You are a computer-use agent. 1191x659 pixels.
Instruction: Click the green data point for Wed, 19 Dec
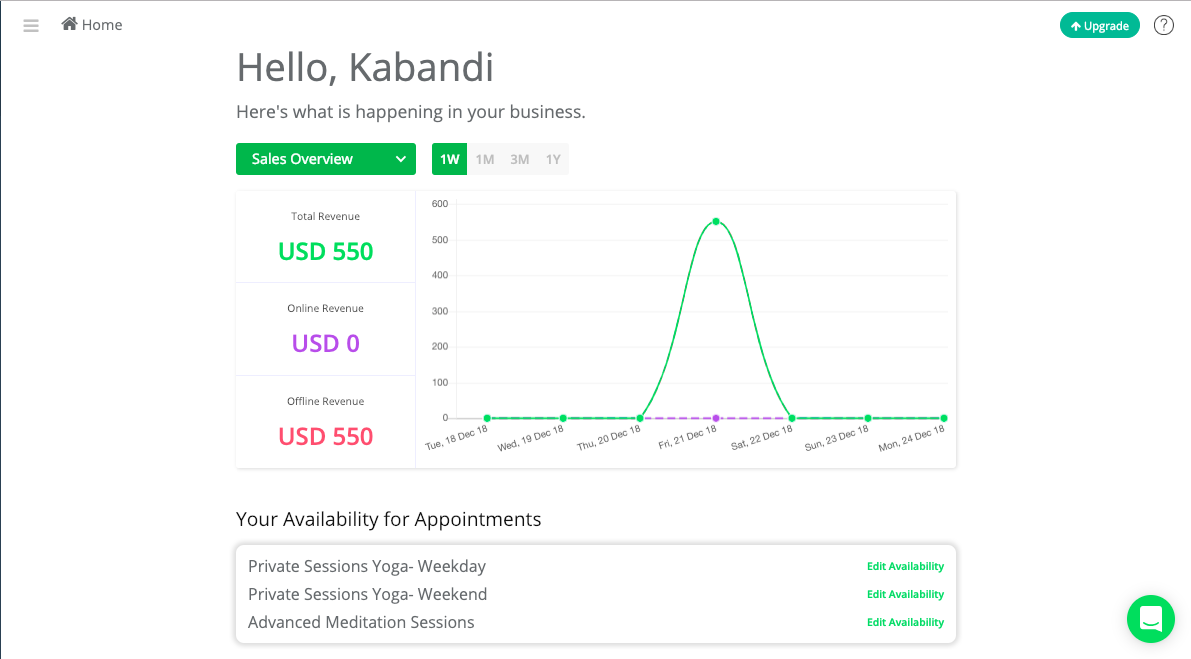click(x=563, y=418)
